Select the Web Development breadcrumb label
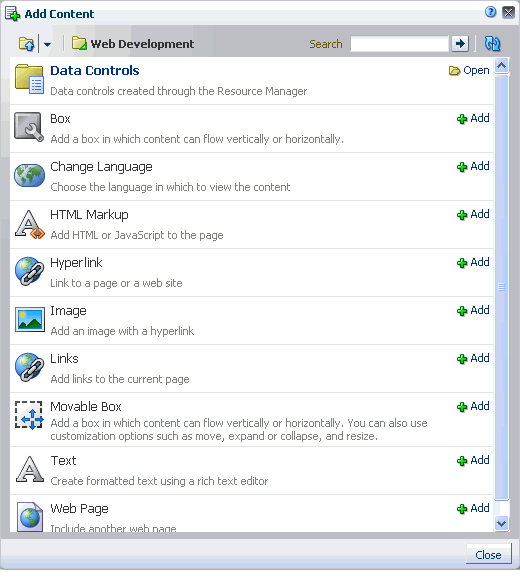 142,44
